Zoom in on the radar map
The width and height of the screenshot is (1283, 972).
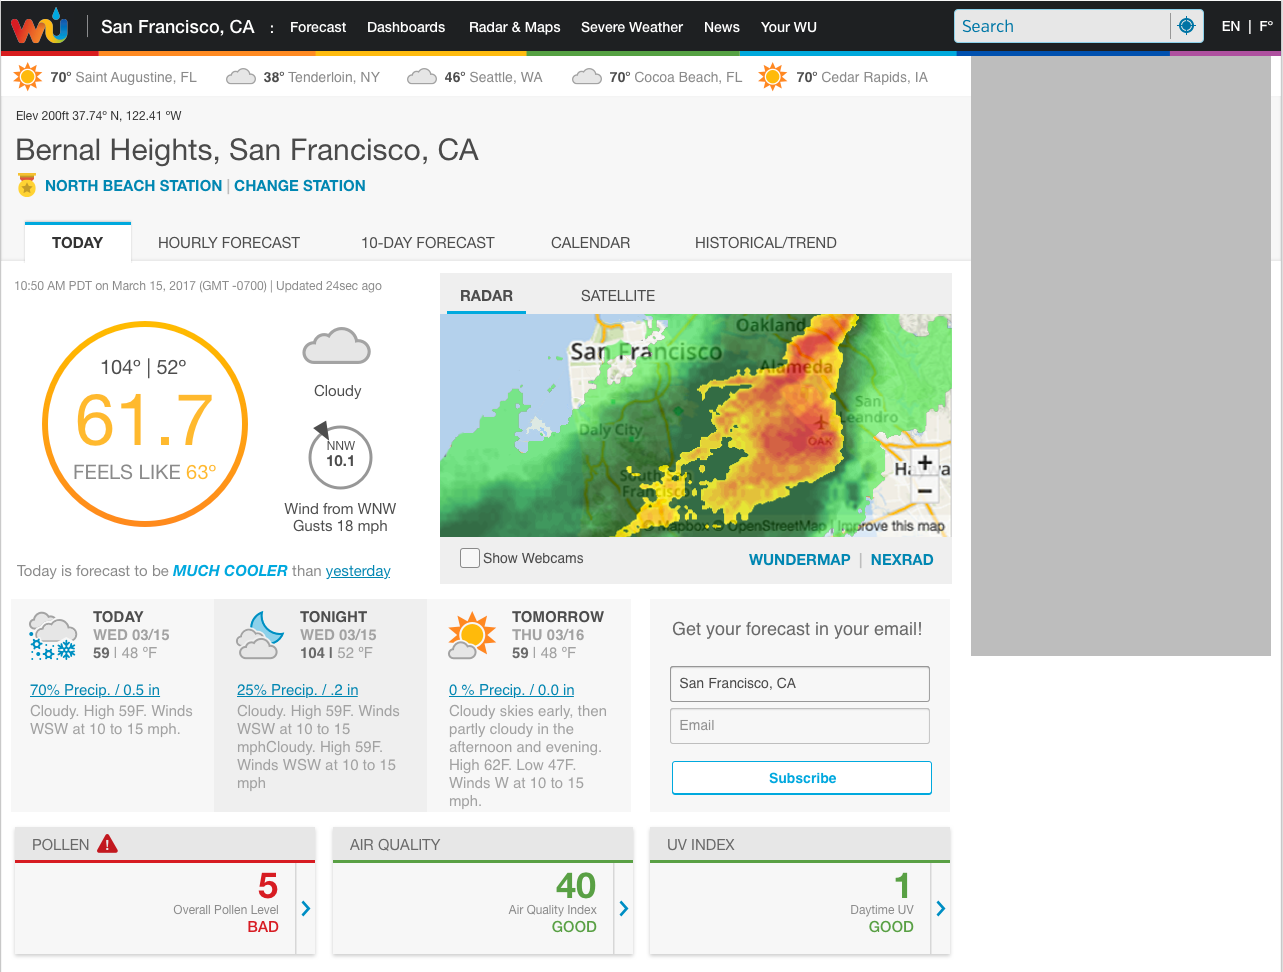[925, 463]
